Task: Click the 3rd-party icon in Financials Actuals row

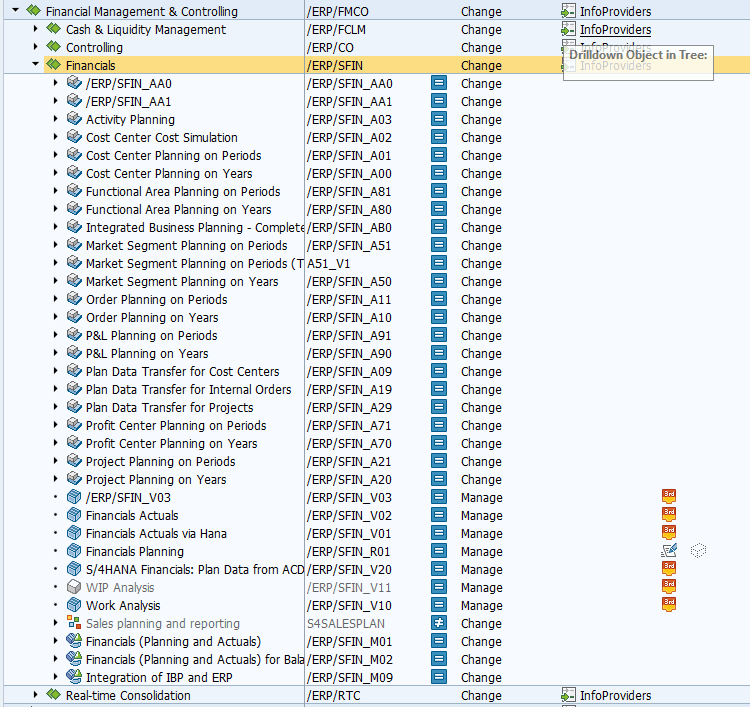Action: click(669, 515)
